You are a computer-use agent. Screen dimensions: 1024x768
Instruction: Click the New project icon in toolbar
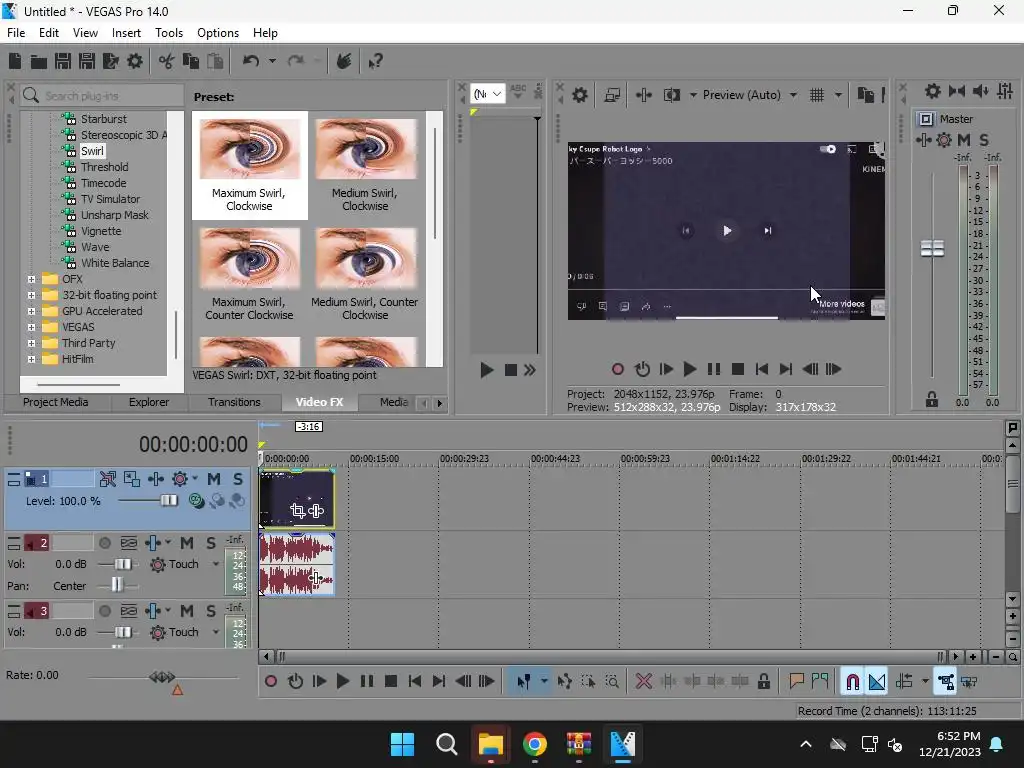(14, 61)
